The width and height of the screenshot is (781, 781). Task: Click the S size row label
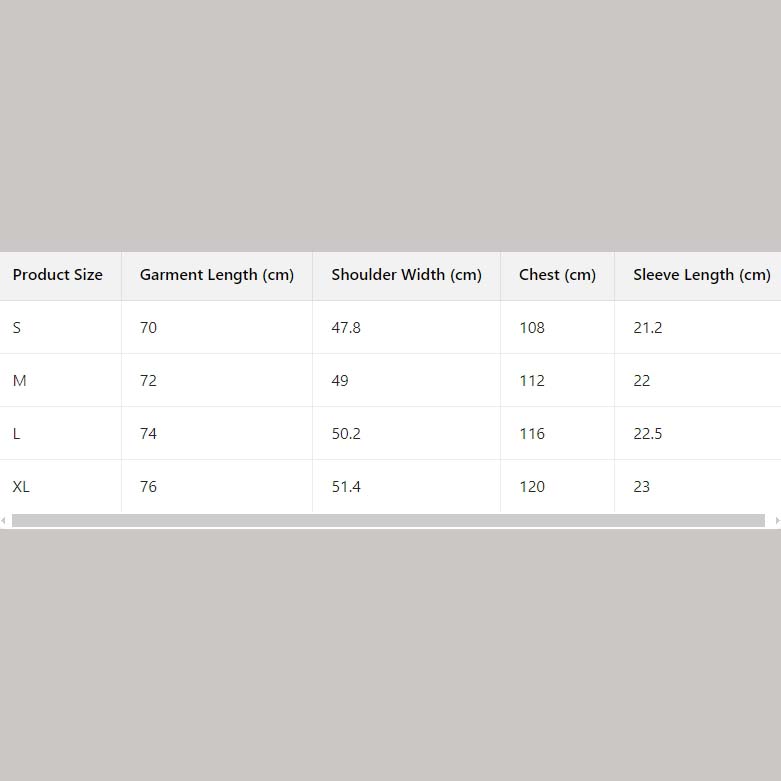tap(17, 328)
